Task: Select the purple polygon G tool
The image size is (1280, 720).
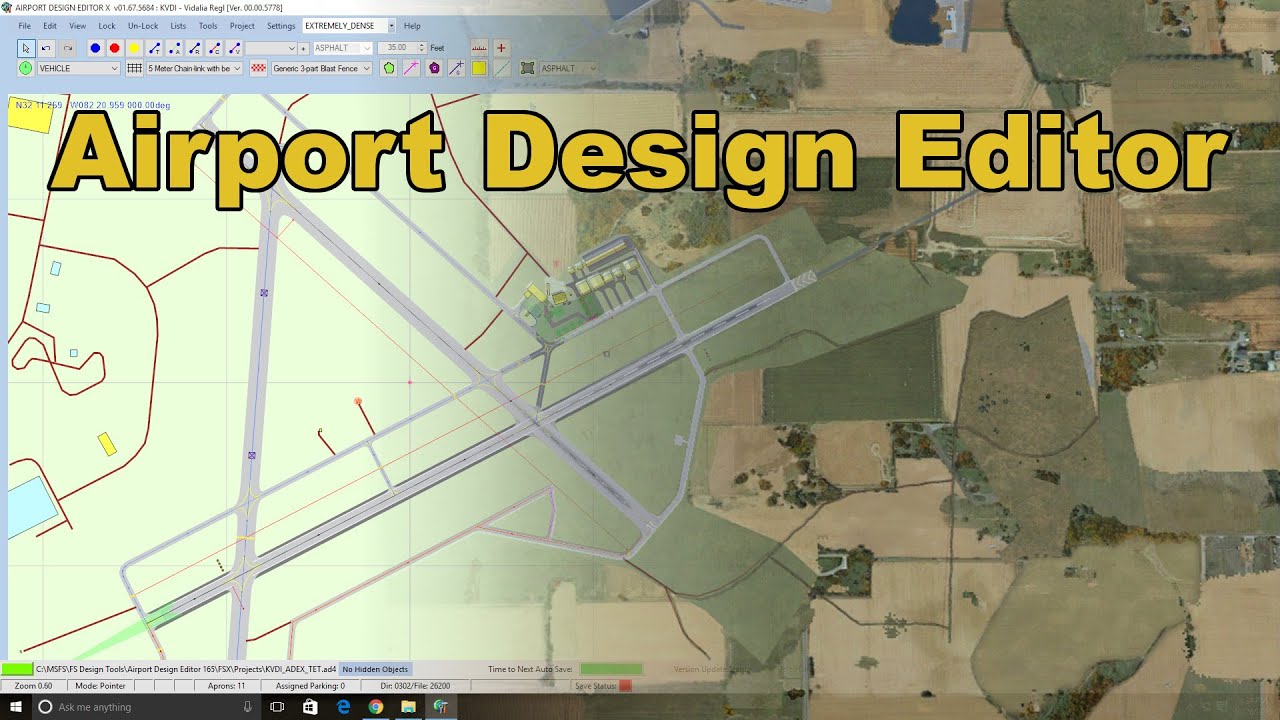Action: tap(434, 68)
